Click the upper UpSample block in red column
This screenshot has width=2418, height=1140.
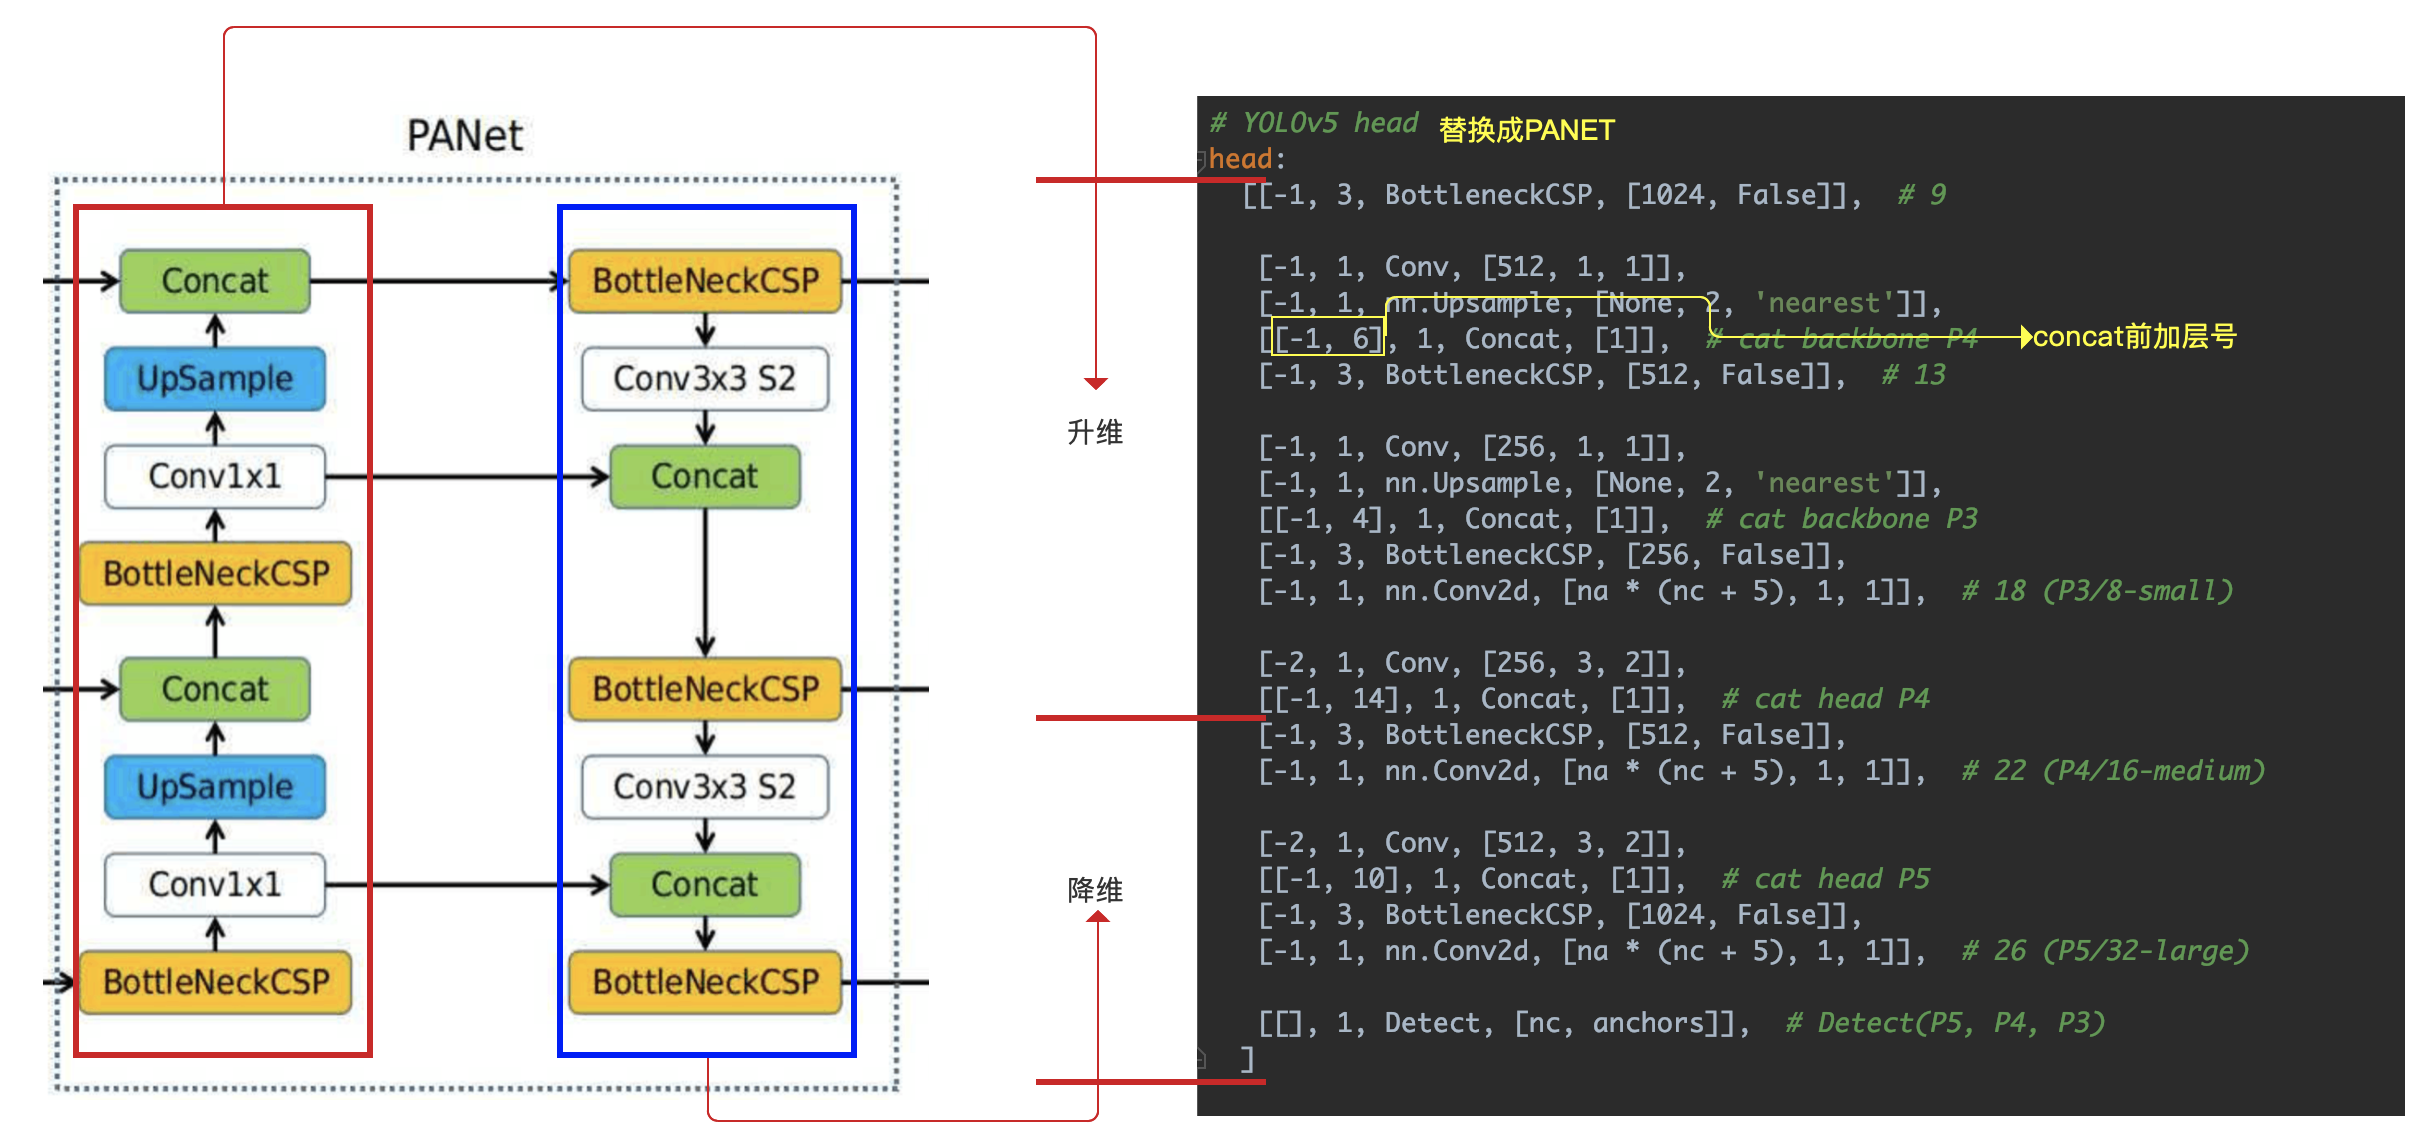[x=215, y=379]
